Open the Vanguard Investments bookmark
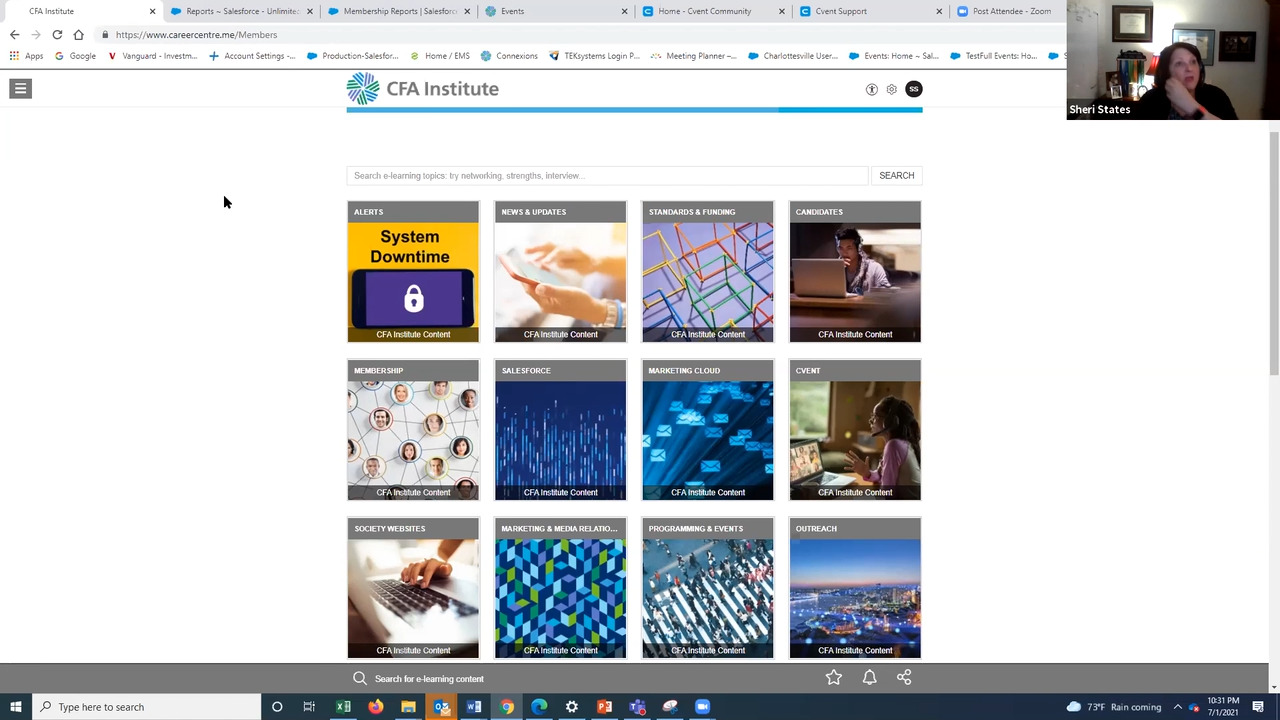1280x720 pixels. click(152, 56)
